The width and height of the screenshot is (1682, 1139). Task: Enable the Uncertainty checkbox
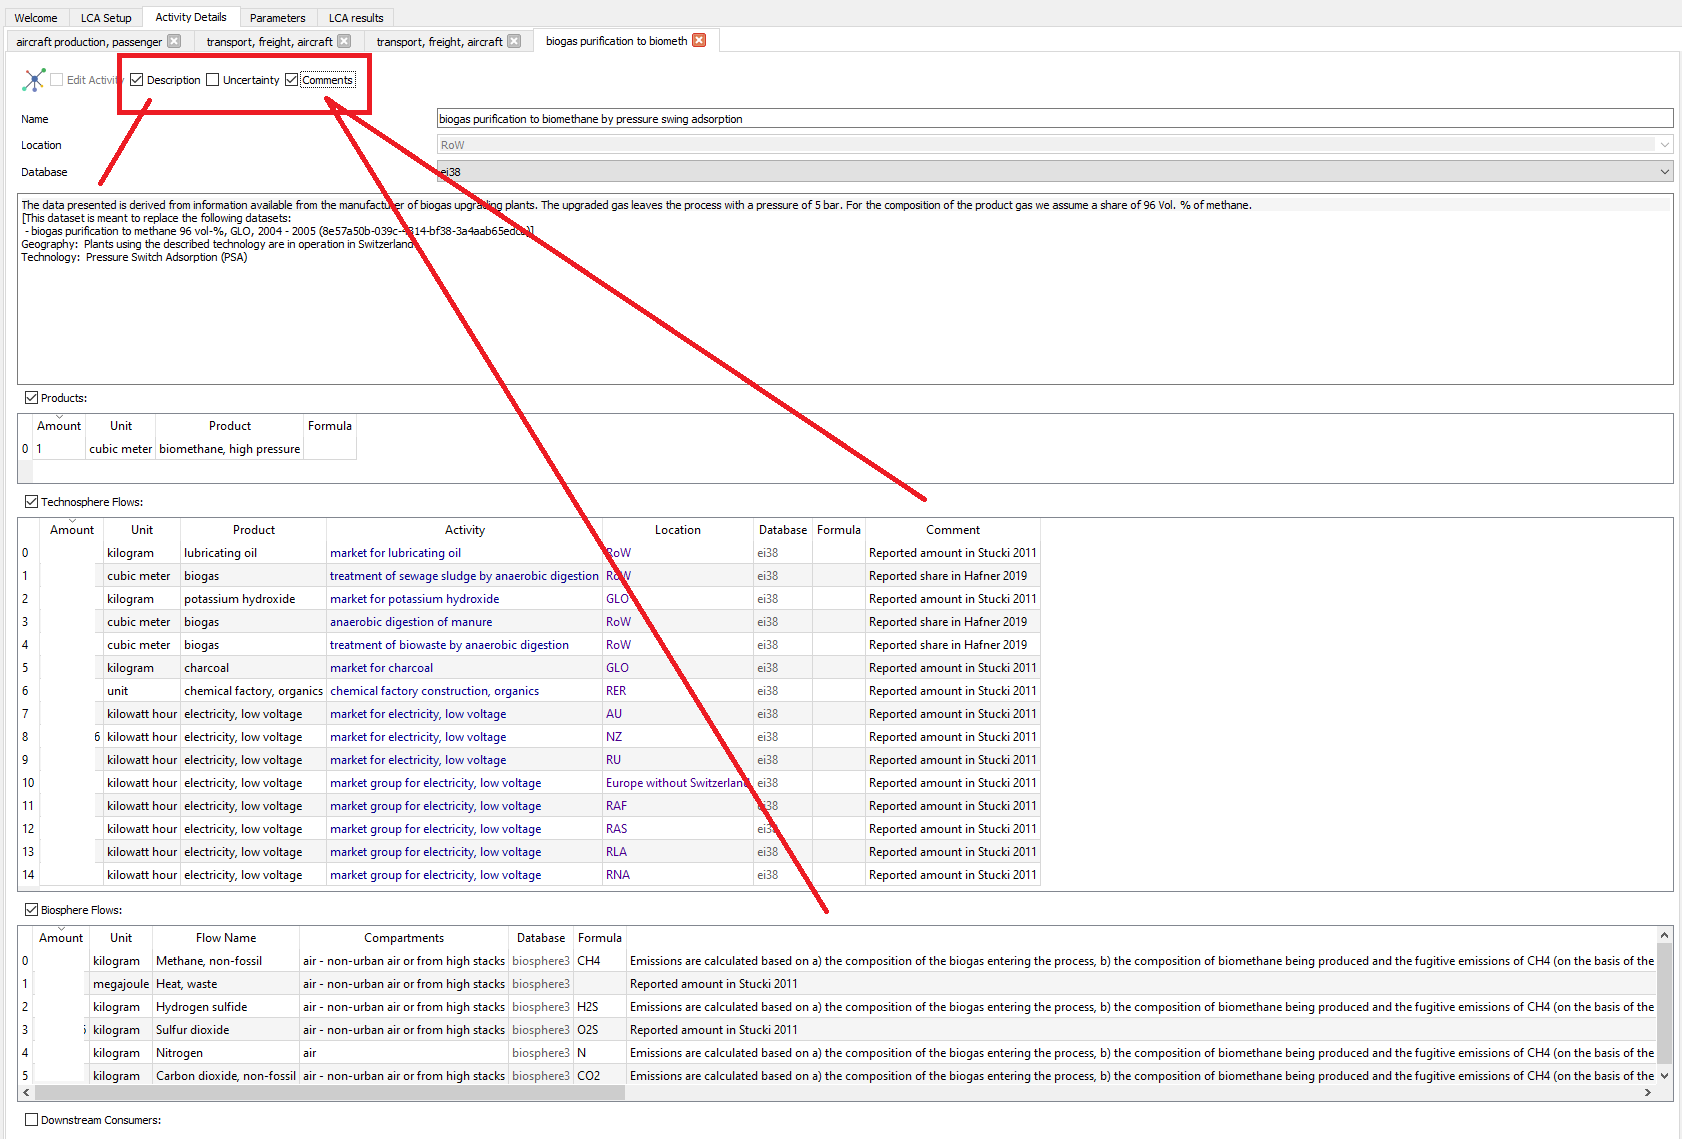click(x=212, y=79)
